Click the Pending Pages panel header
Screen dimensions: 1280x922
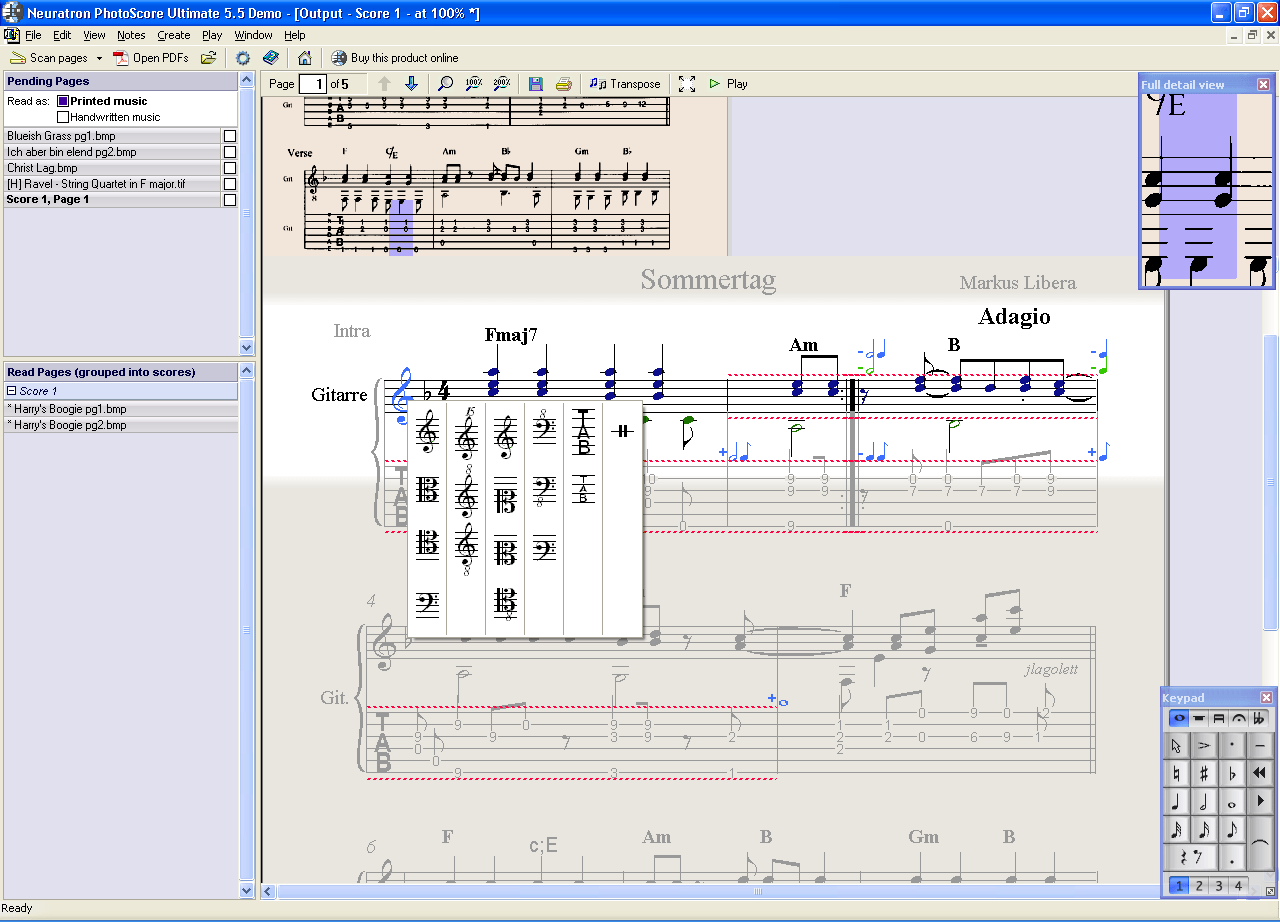[x=121, y=81]
